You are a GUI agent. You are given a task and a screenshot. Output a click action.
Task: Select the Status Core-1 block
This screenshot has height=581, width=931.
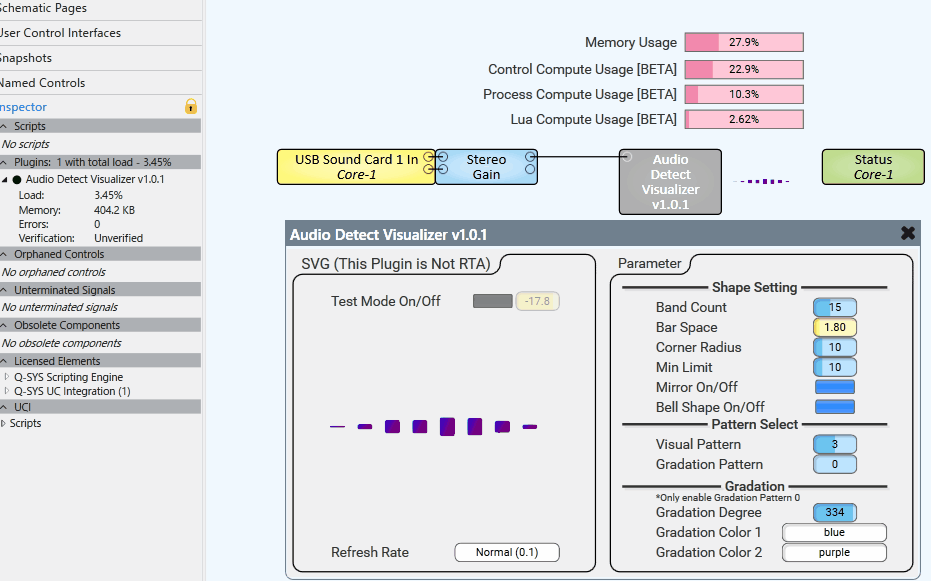point(872,167)
